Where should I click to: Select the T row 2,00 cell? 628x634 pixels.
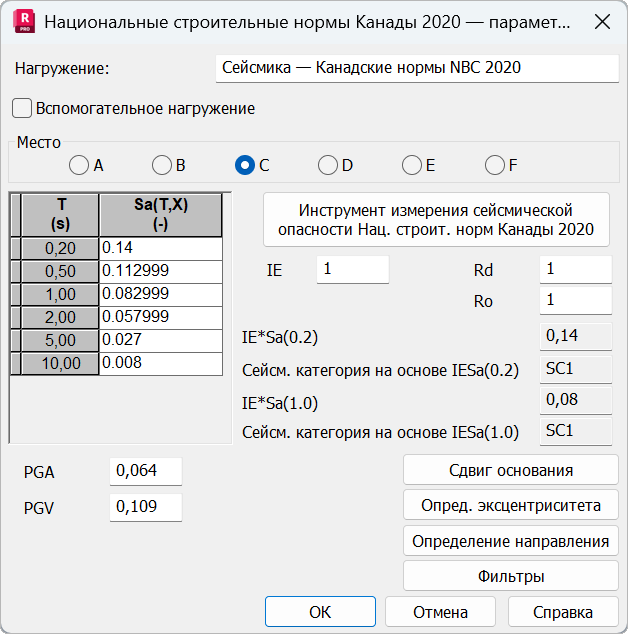60,317
